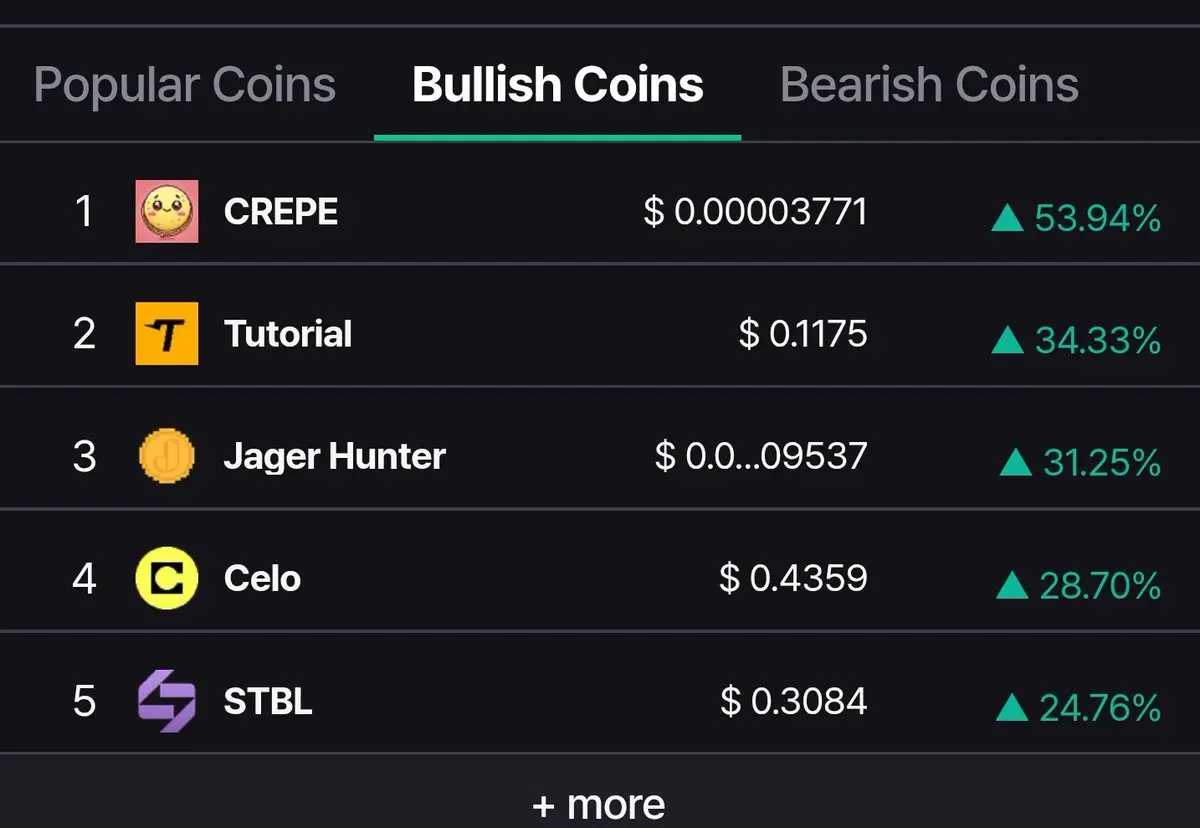This screenshot has height=828, width=1200.
Task: Open the purple STBL coin icon
Action: tap(167, 701)
